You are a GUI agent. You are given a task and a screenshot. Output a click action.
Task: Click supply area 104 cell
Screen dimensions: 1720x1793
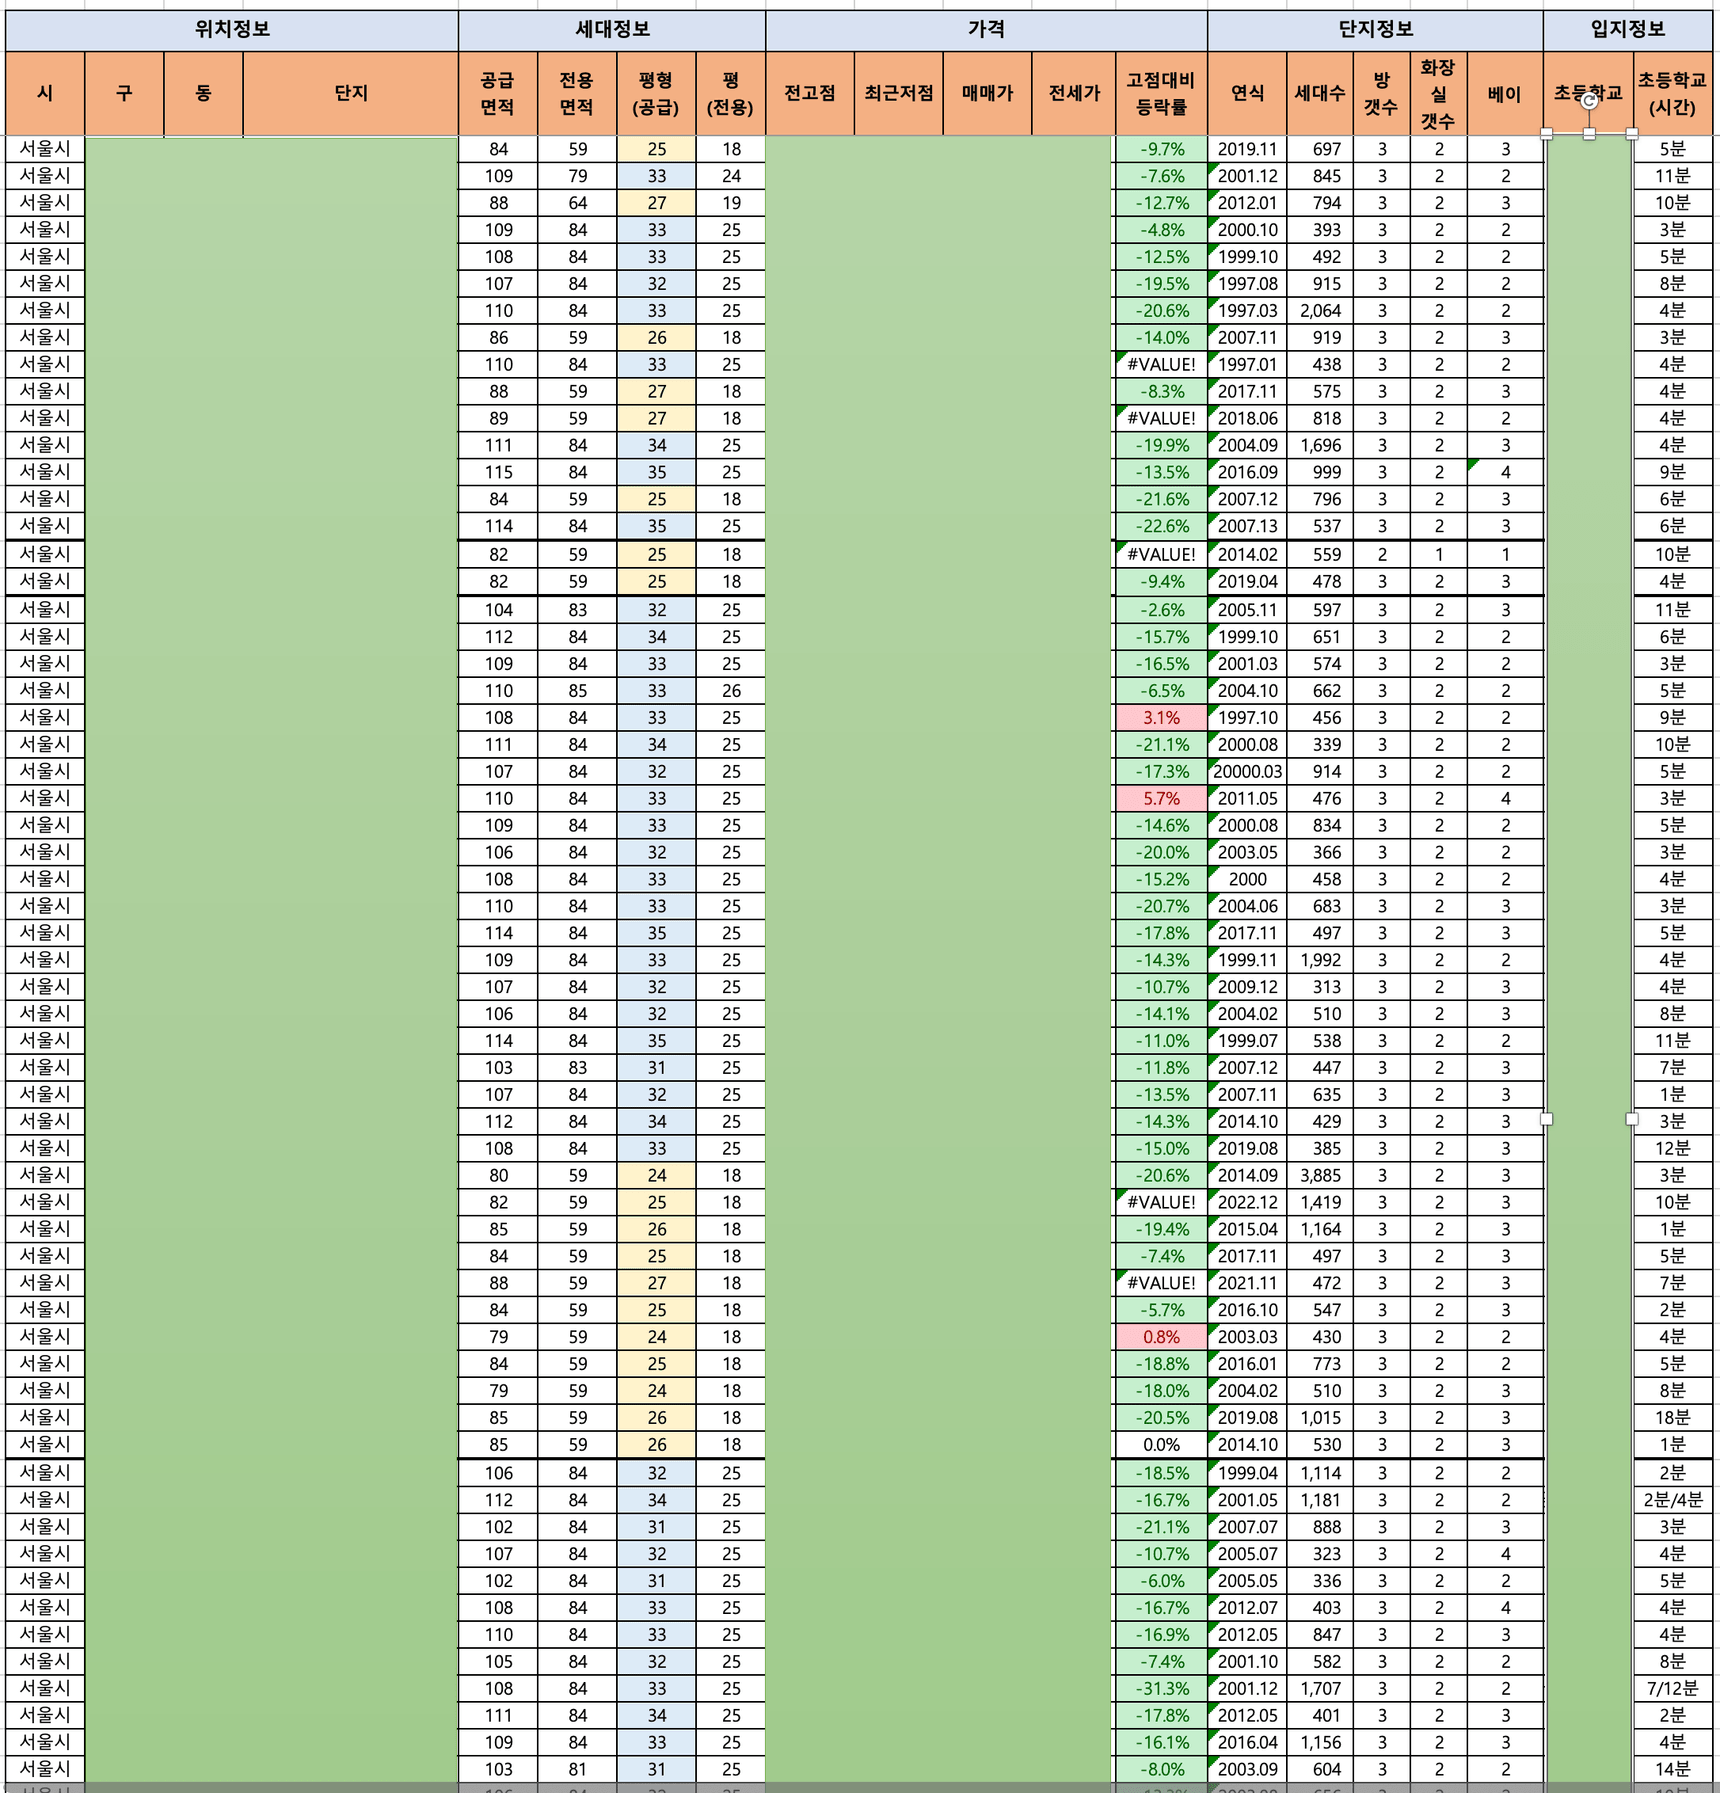pyautogui.click(x=498, y=610)
